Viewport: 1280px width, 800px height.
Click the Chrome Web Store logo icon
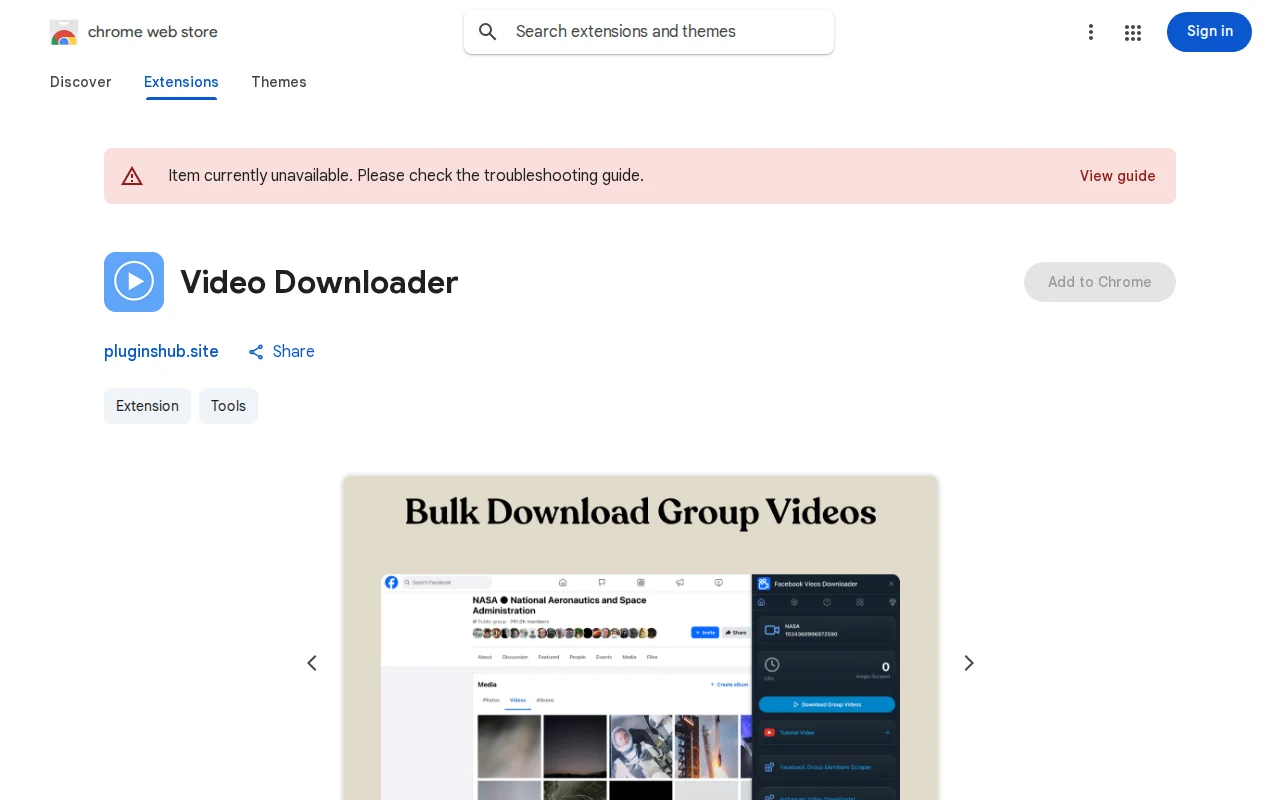click(64, 32)
